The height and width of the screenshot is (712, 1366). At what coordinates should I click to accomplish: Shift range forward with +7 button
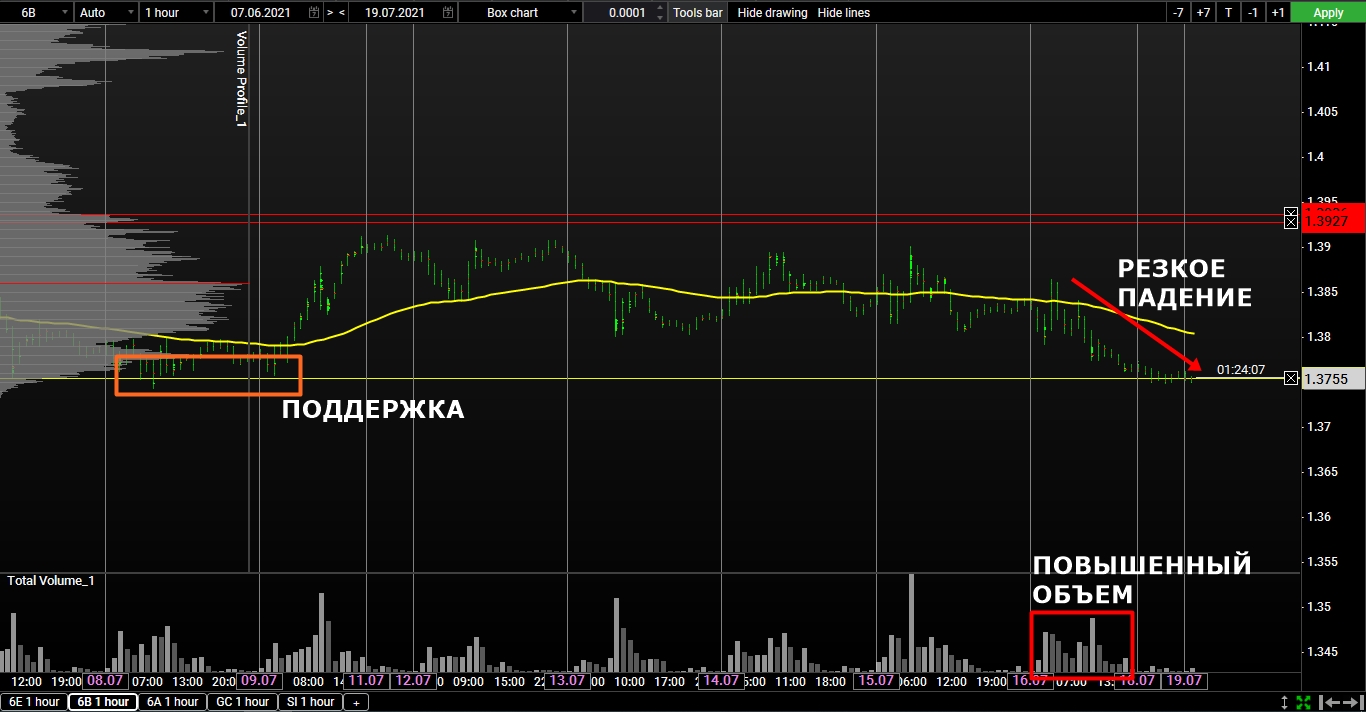[x=1203, y=13]
